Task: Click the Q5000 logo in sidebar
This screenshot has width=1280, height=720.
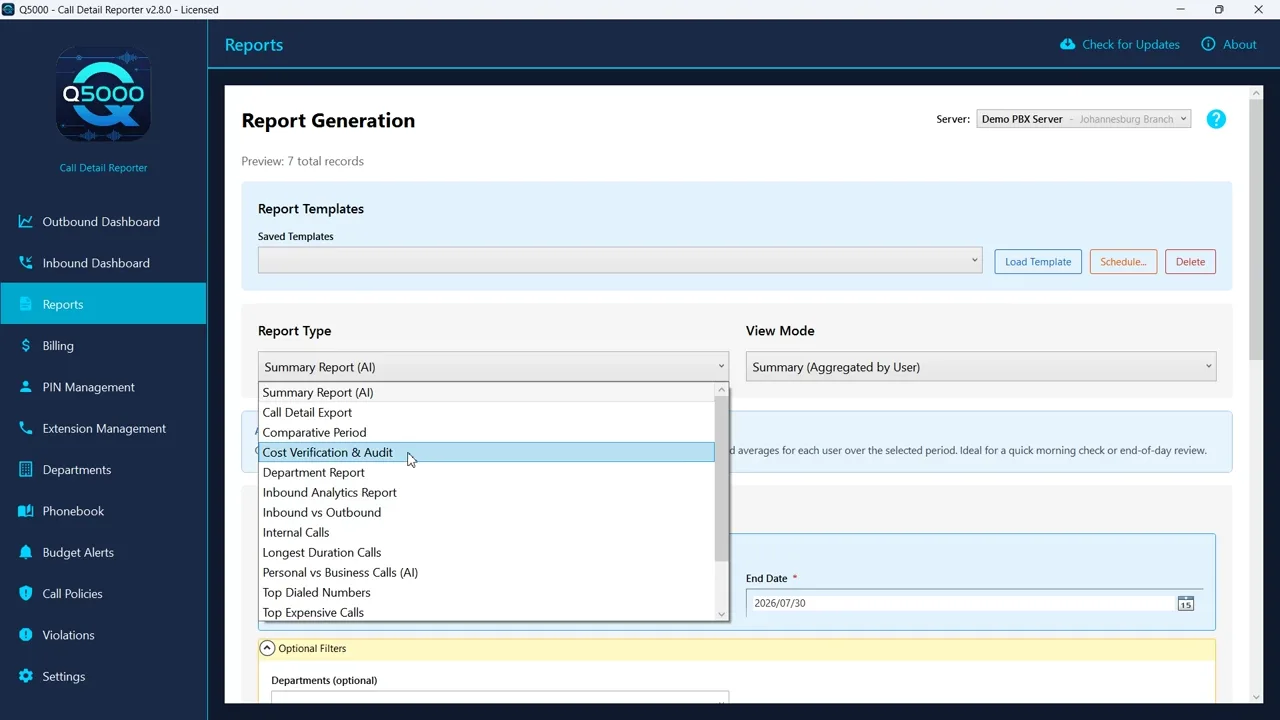Action: click(103, 93)
